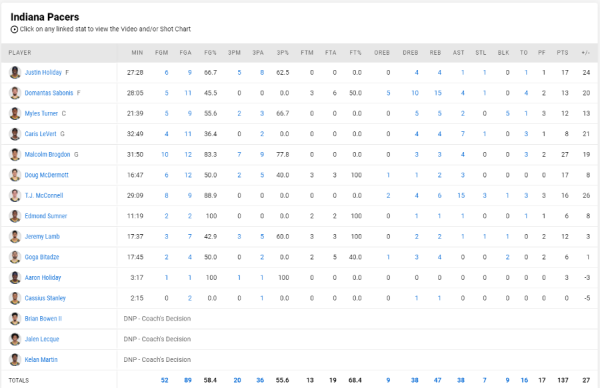View team total 38 assists

(x=461, y=380)
